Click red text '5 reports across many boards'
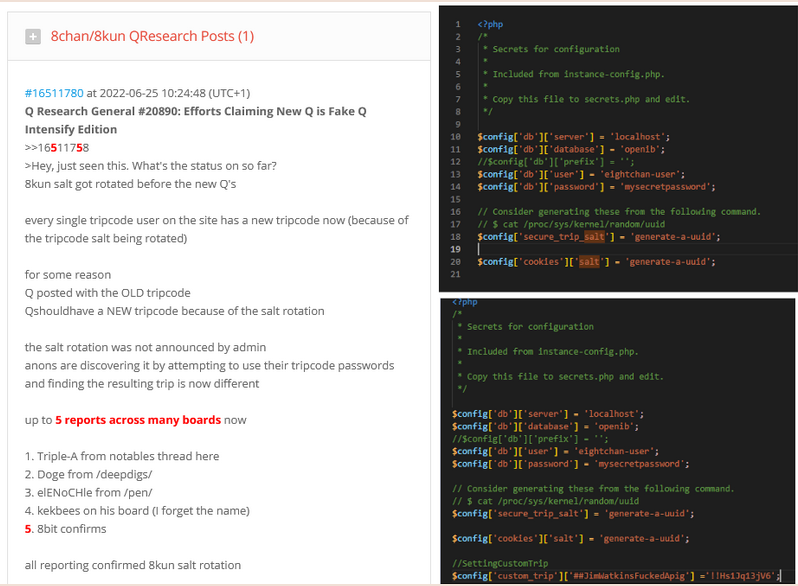The width and height of the screenshot is (798, 586). pos(138,420)
